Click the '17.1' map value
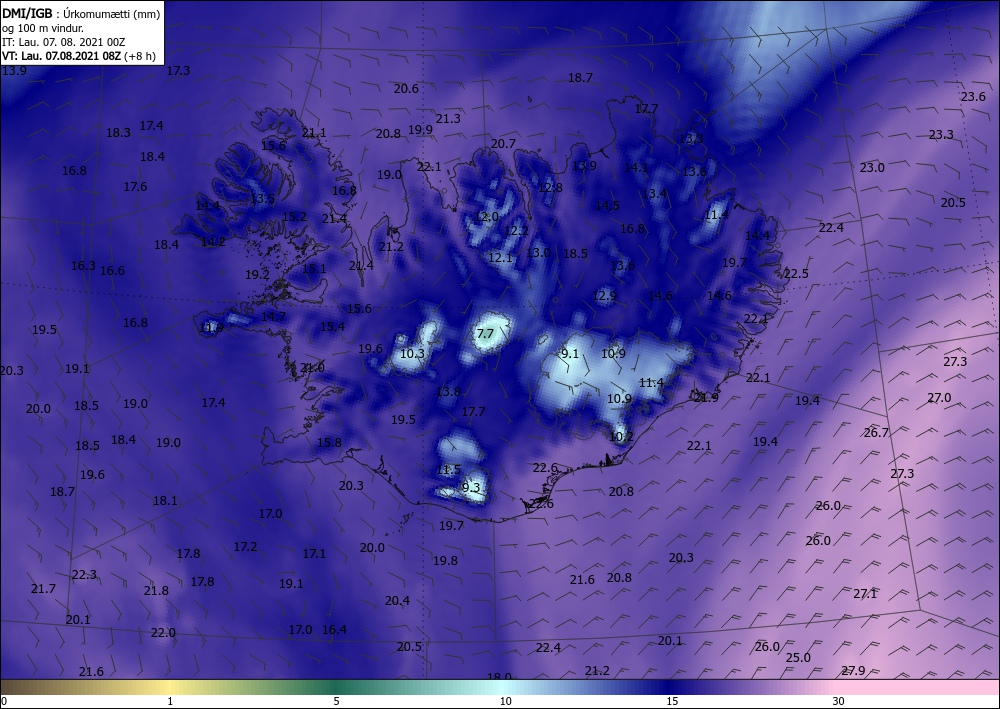 [314, 554]
